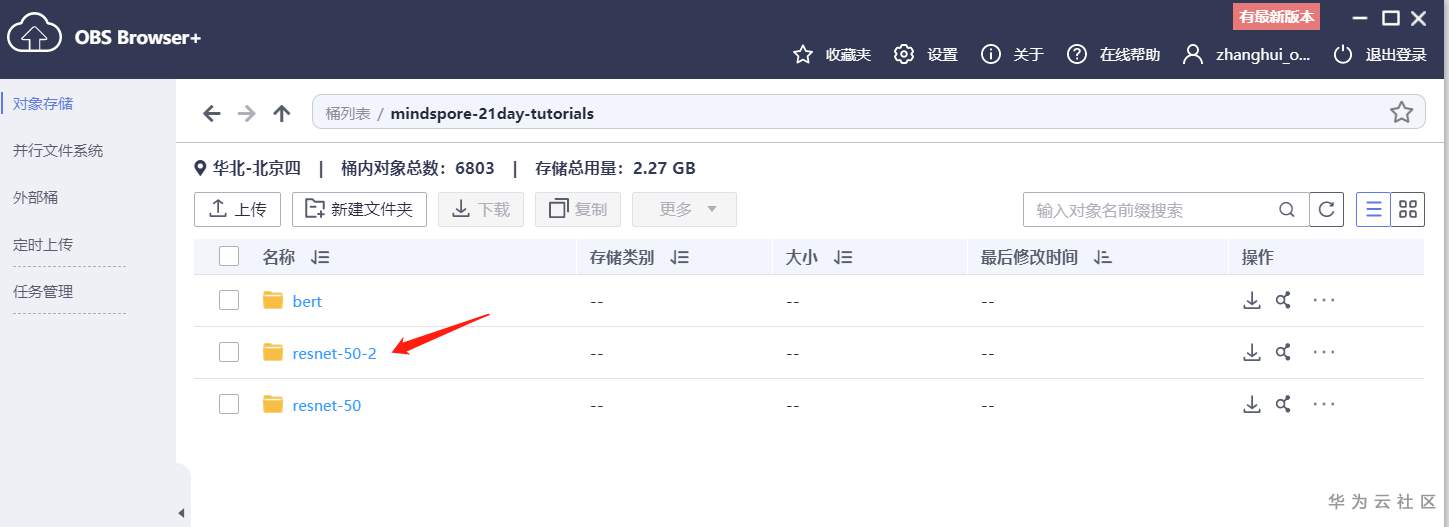Click the bert folder icon
Viewport: 1449px width, 527px height.
tap(273, 300)
